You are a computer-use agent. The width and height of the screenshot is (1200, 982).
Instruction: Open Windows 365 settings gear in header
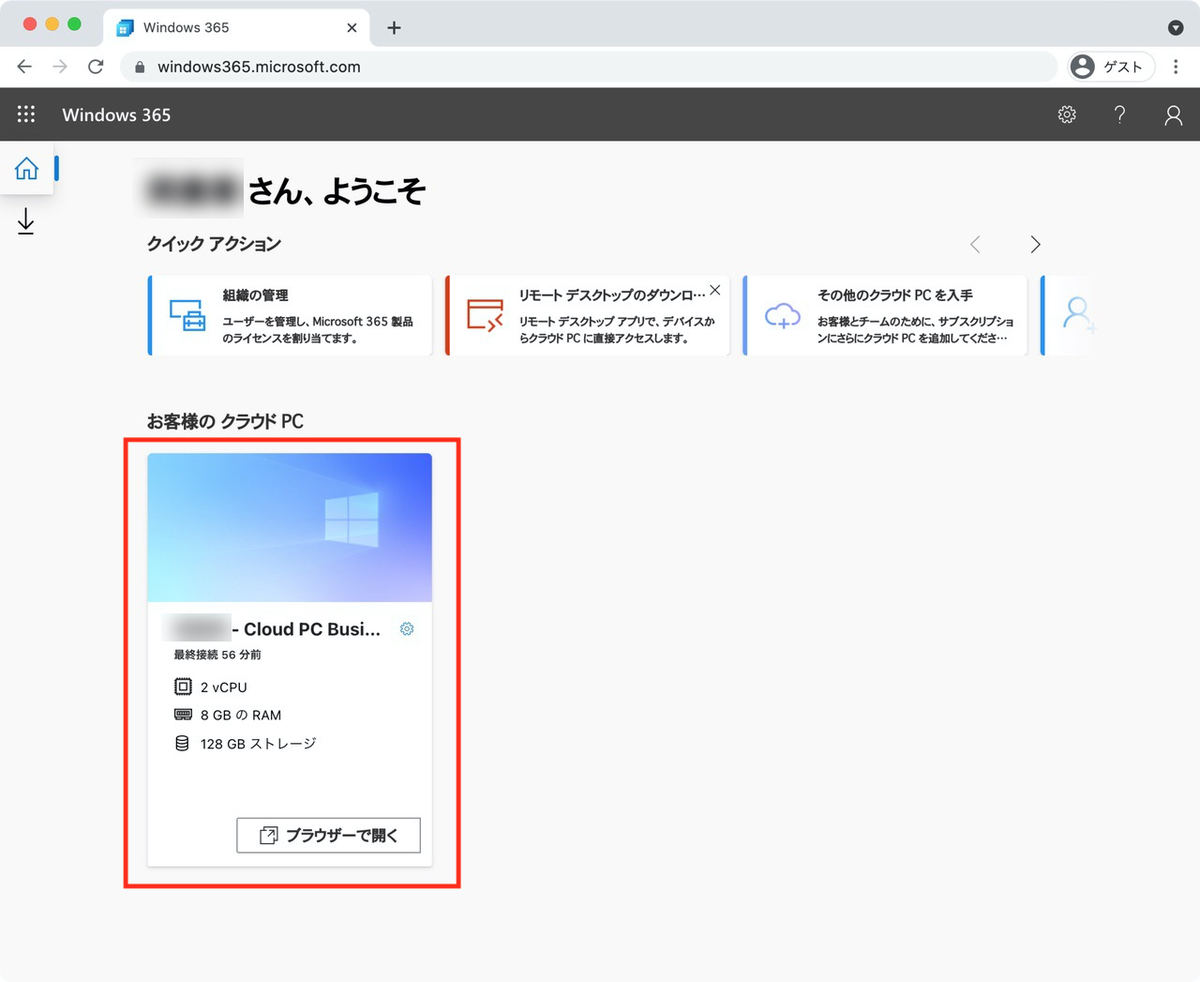click(x=1067, y=115)
